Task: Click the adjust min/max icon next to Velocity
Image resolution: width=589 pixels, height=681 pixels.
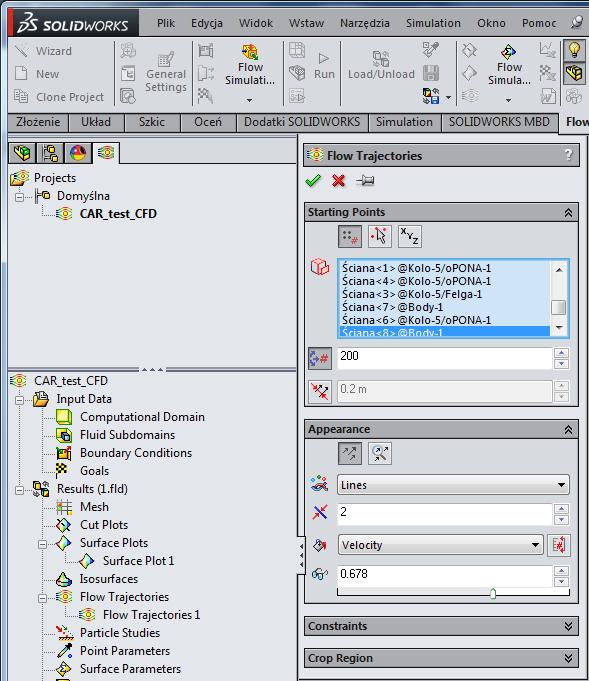Action: point(559,545)
